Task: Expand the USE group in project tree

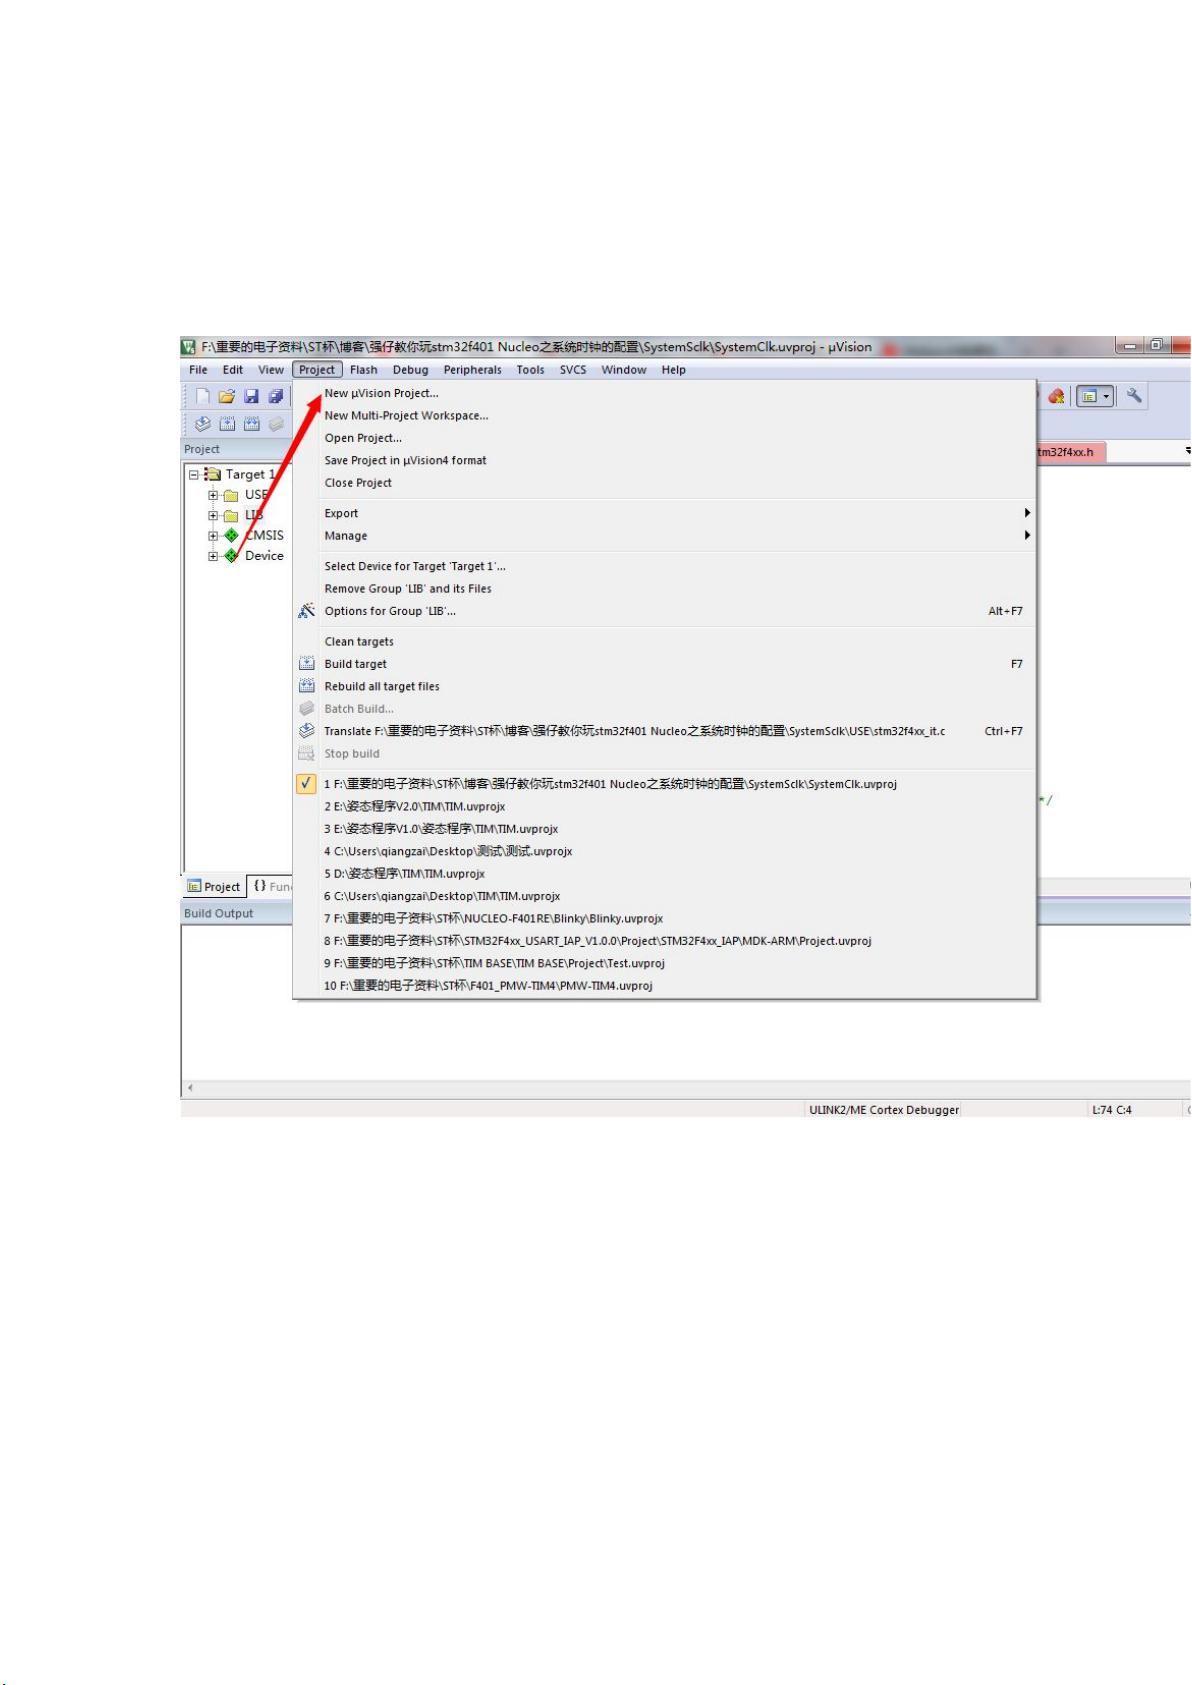Action: tap(213, 495)
